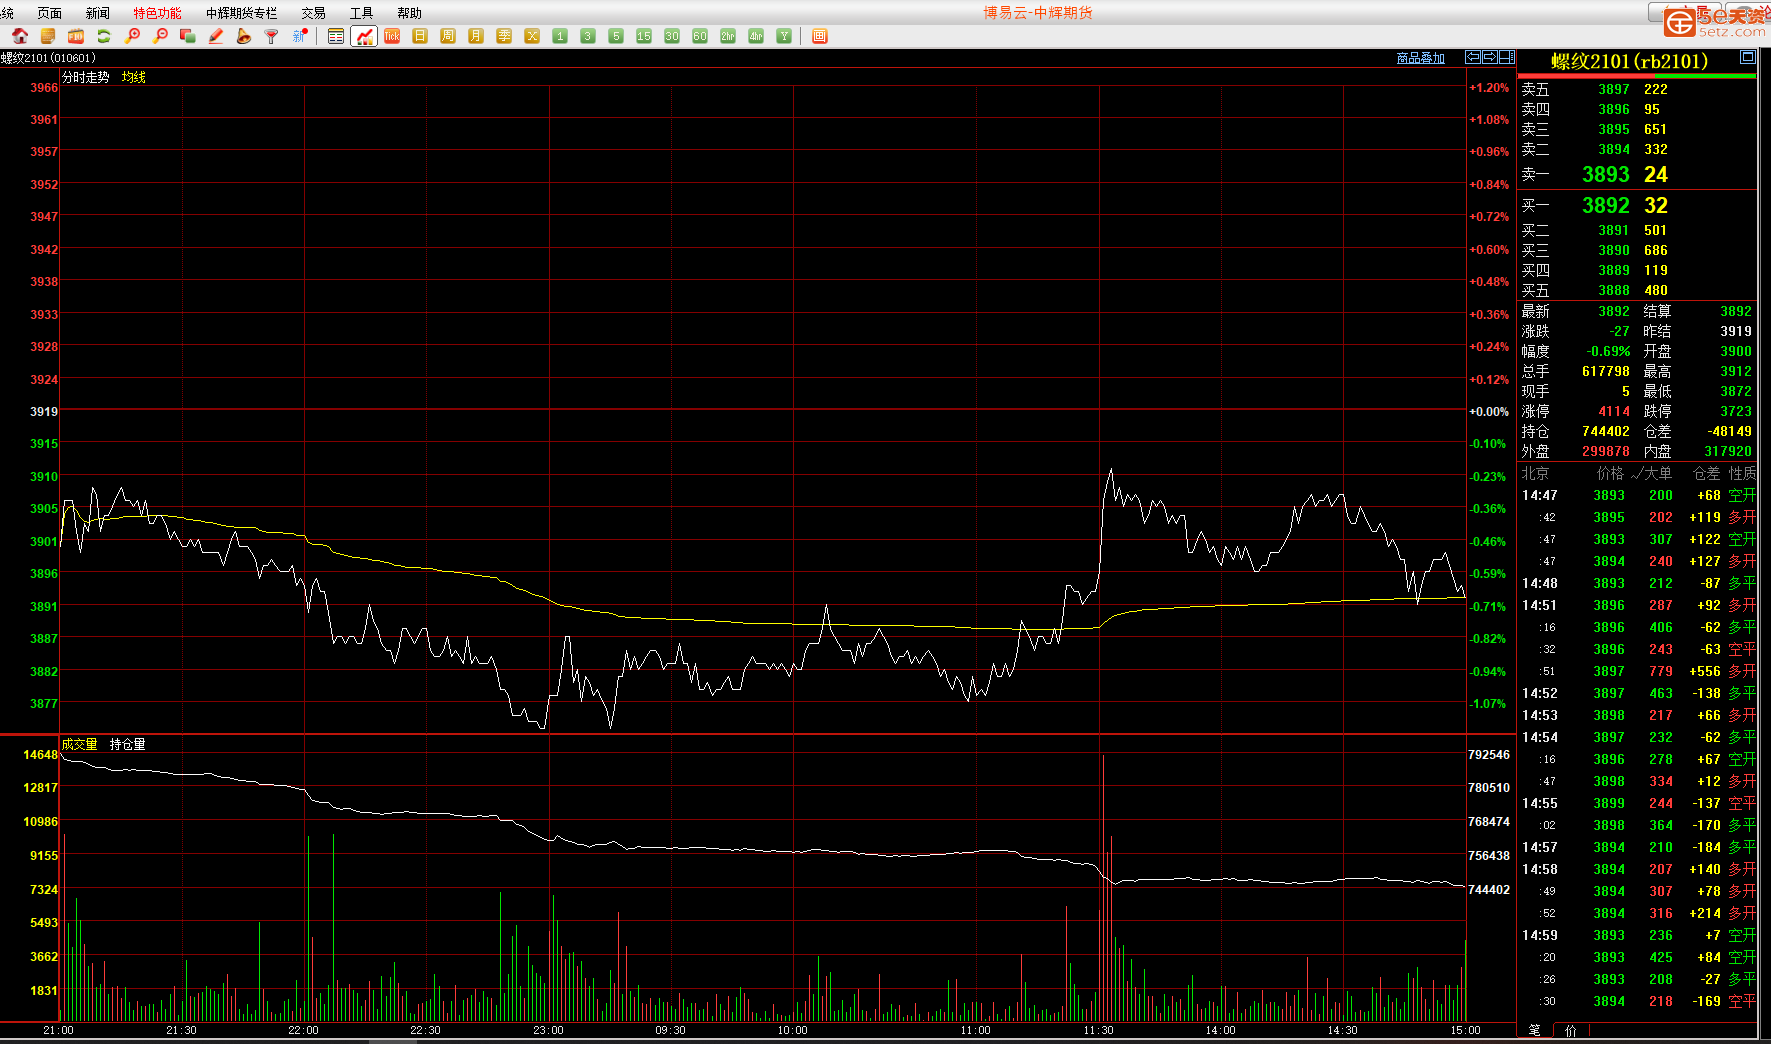This screenshot has width=1771, height=1044.
Task: Click the right arrow next contract icon
Action: (x=1490, y=57)
